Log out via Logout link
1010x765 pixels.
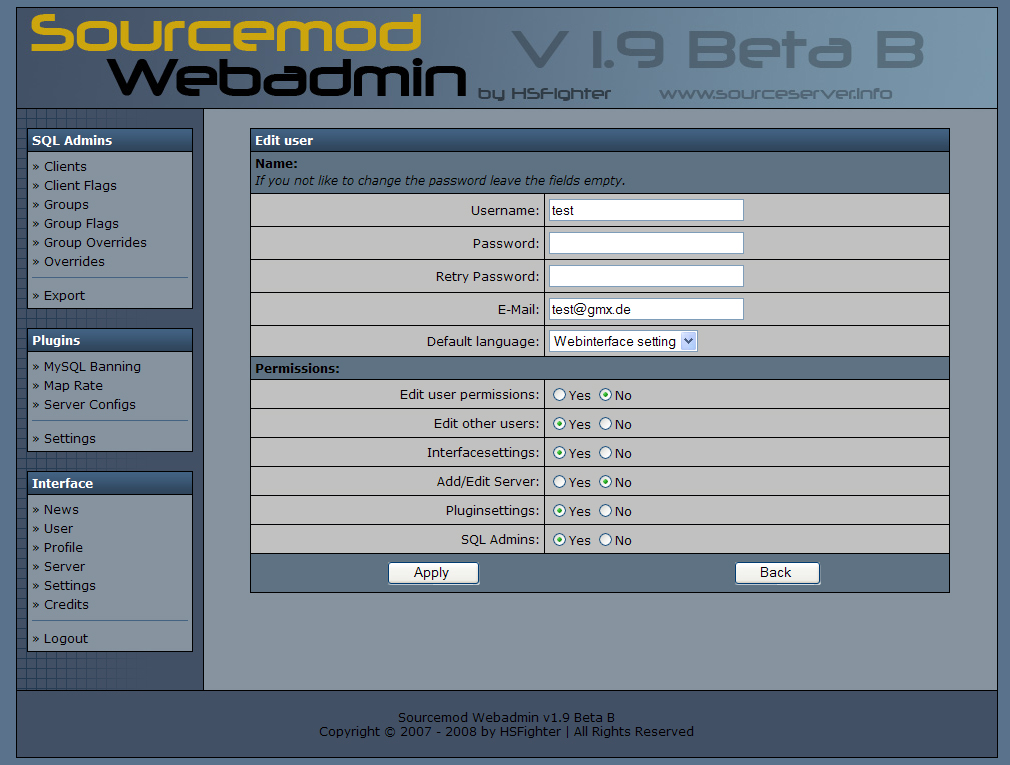click(66, 638)
